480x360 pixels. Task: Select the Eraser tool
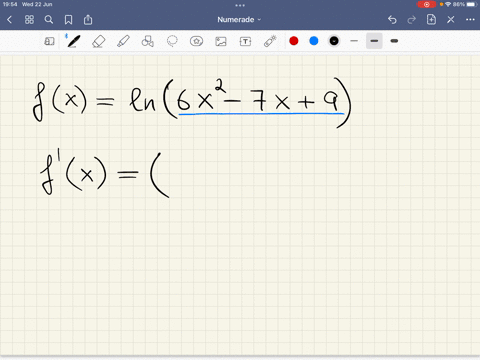coord(99,41)
